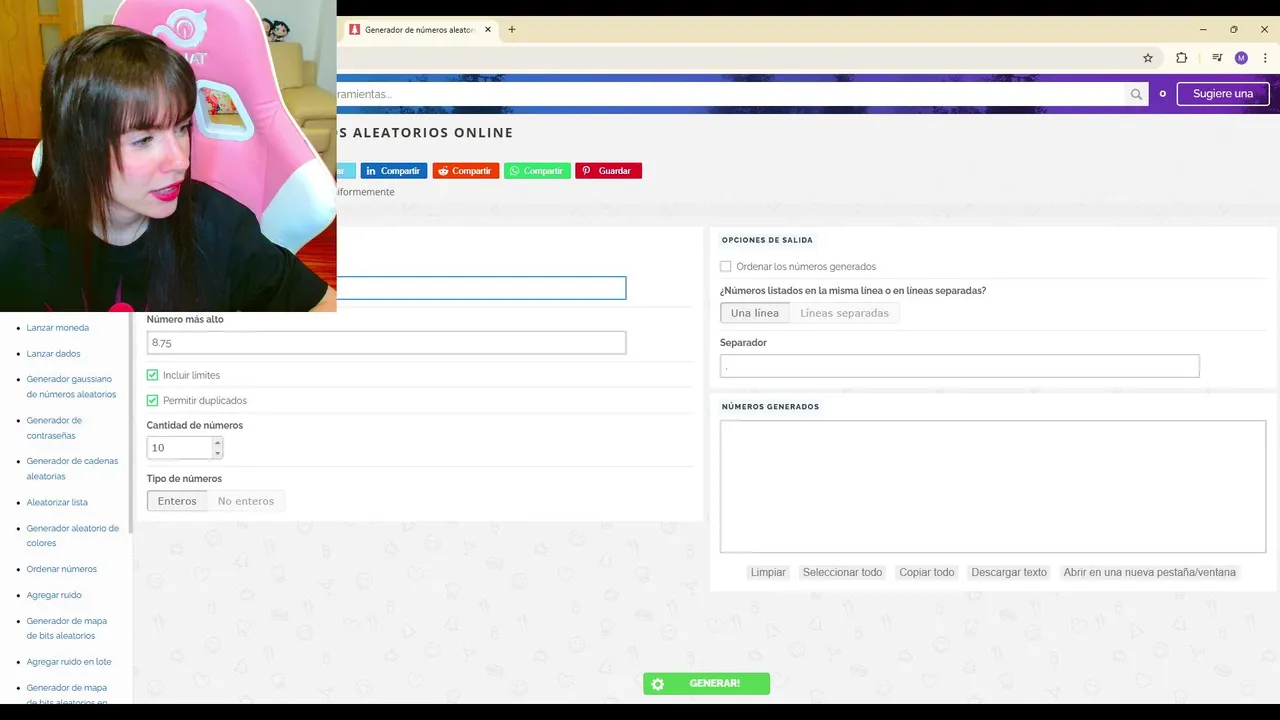Open the media control playlist icon
This screenshot has height=720, width=1280.
click(x=1217, y=58)
